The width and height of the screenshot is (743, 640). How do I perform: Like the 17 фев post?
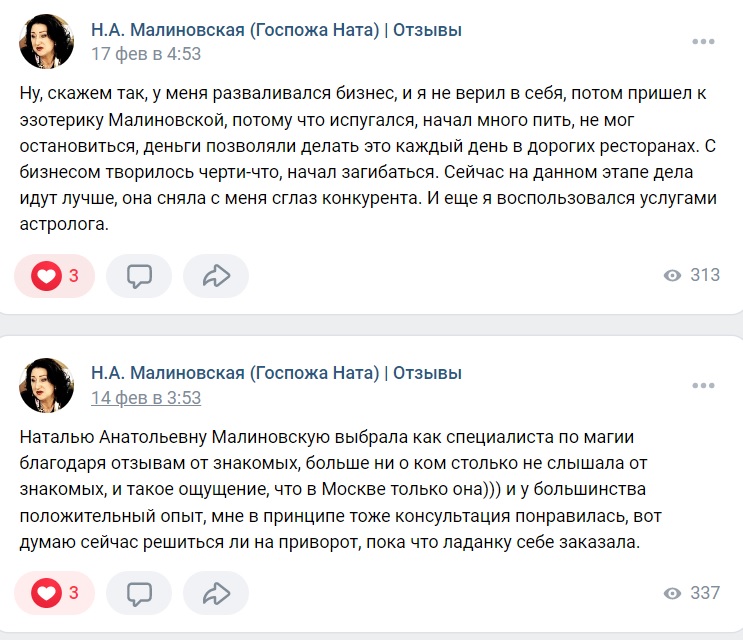(x=54, y=276)
